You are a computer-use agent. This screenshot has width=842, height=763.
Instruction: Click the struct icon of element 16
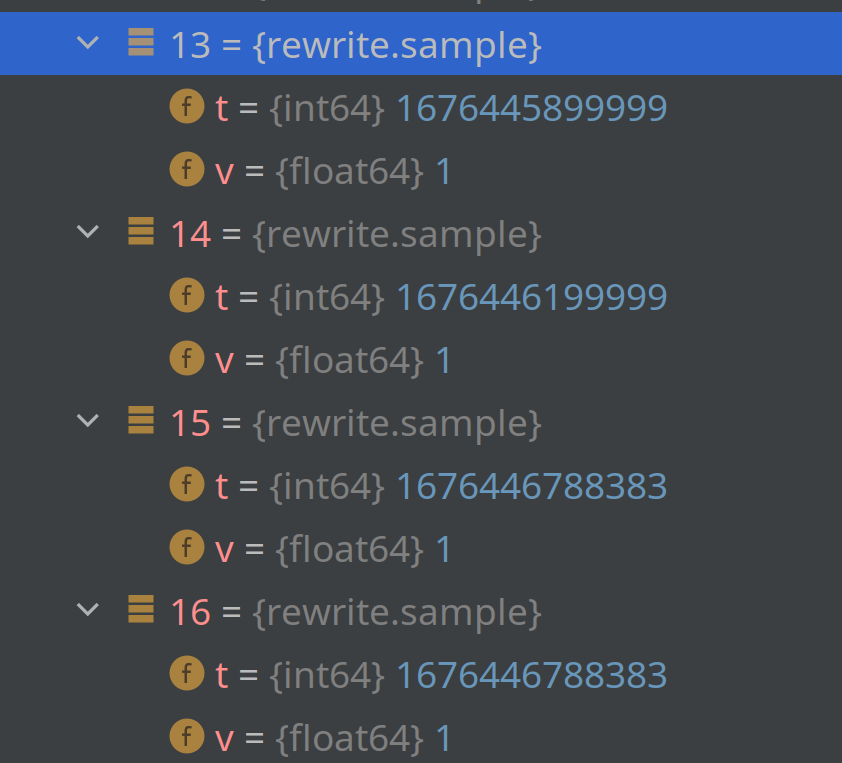click(x=141, y=609)
